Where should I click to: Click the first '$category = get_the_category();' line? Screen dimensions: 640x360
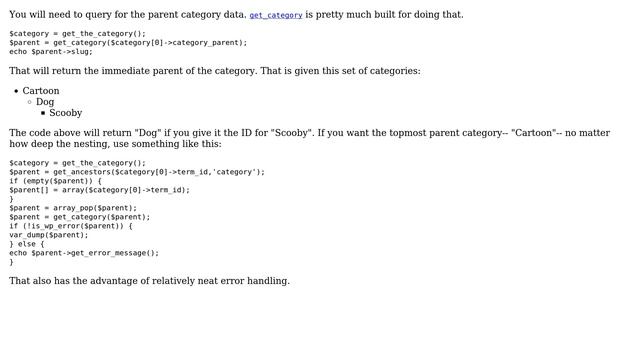coord(78,33)
